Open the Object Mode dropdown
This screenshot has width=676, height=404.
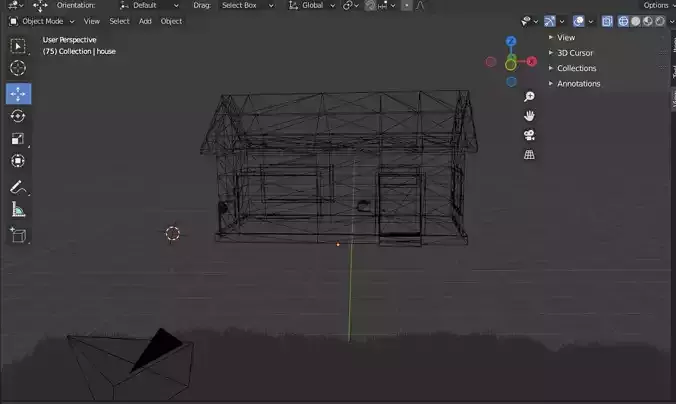click(42, 21)
